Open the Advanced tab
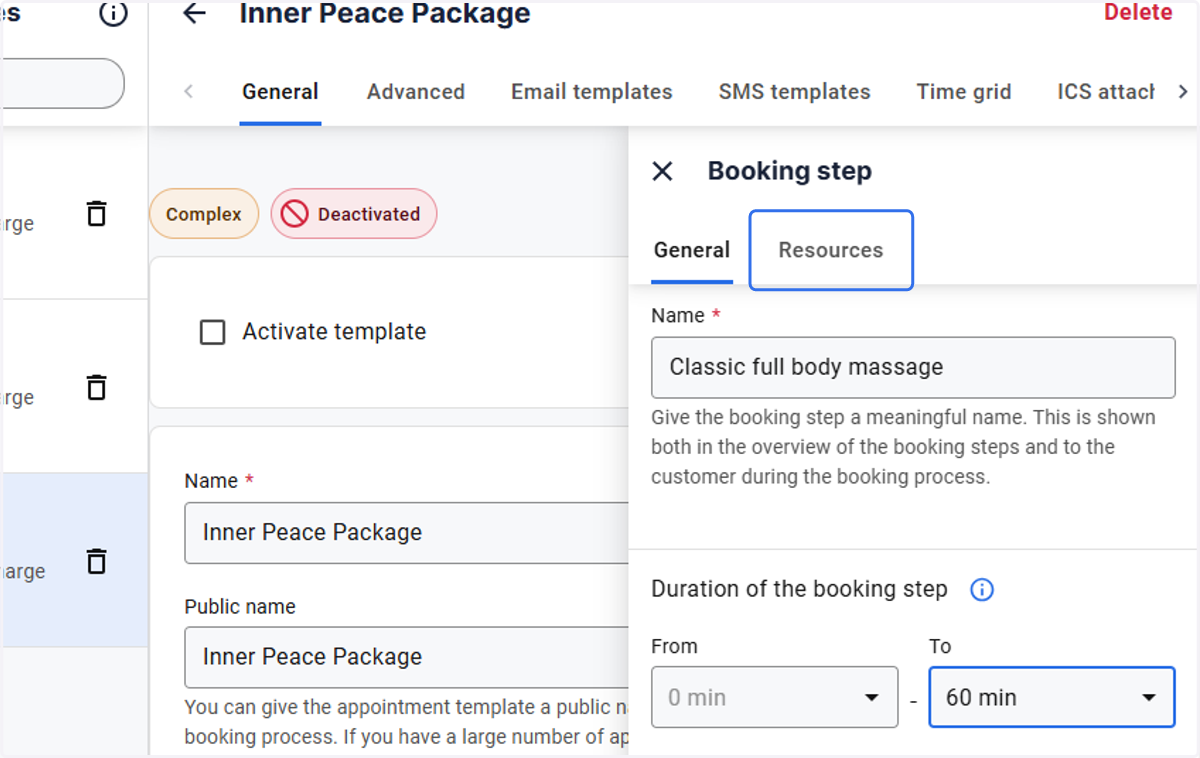Image resolution: width=1200 pixels, height=758 pixels. [x=416, y=92]
